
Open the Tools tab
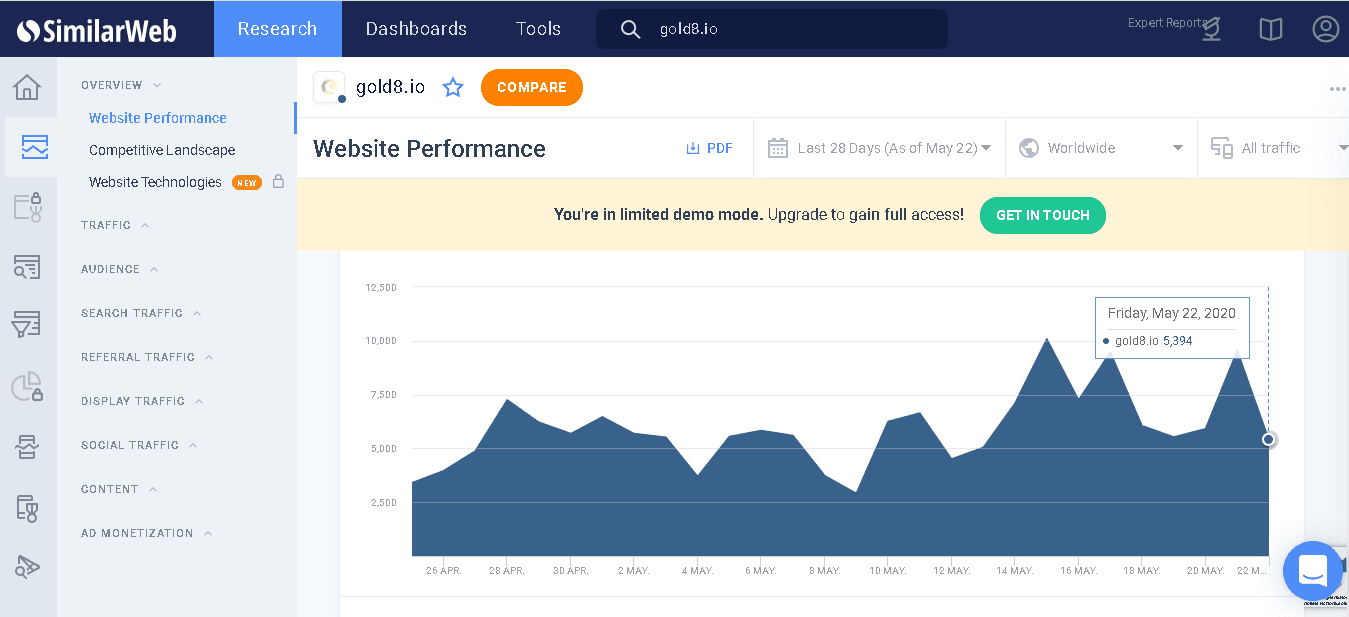click(x=538, y=29)
